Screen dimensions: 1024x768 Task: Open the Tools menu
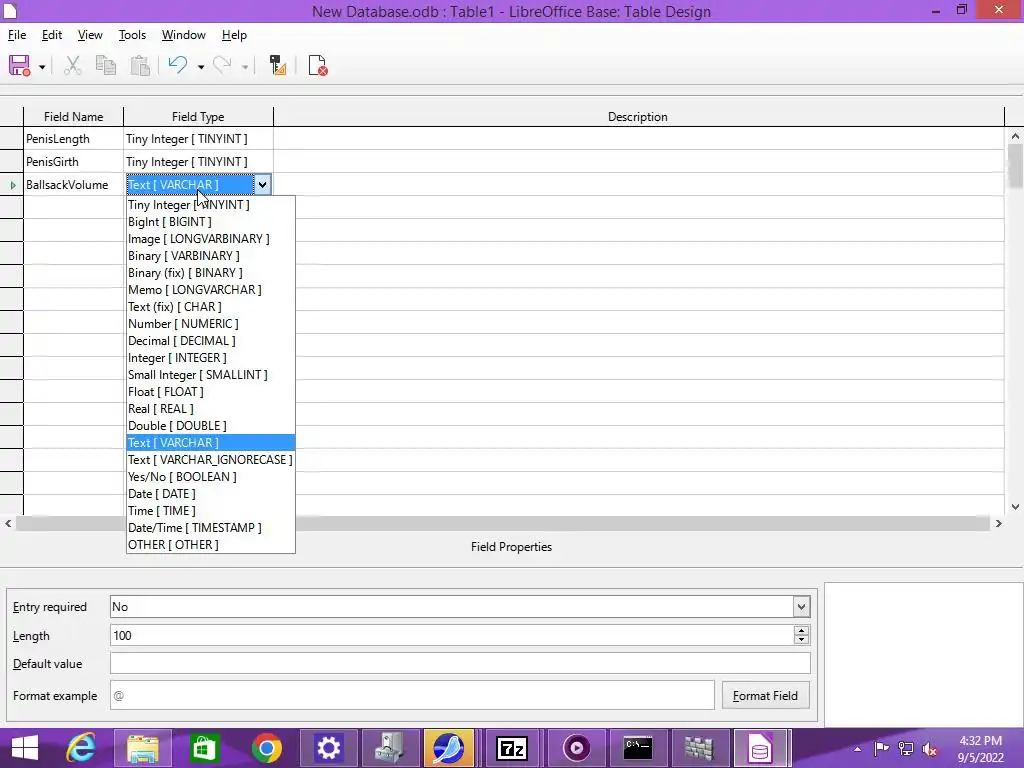point(132,35)
